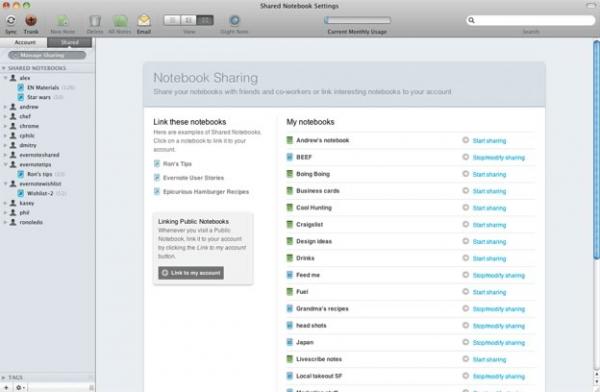Screen dimensions: 600x392
Task: Click the blue round icon beside View
Action: pos(235,20)
